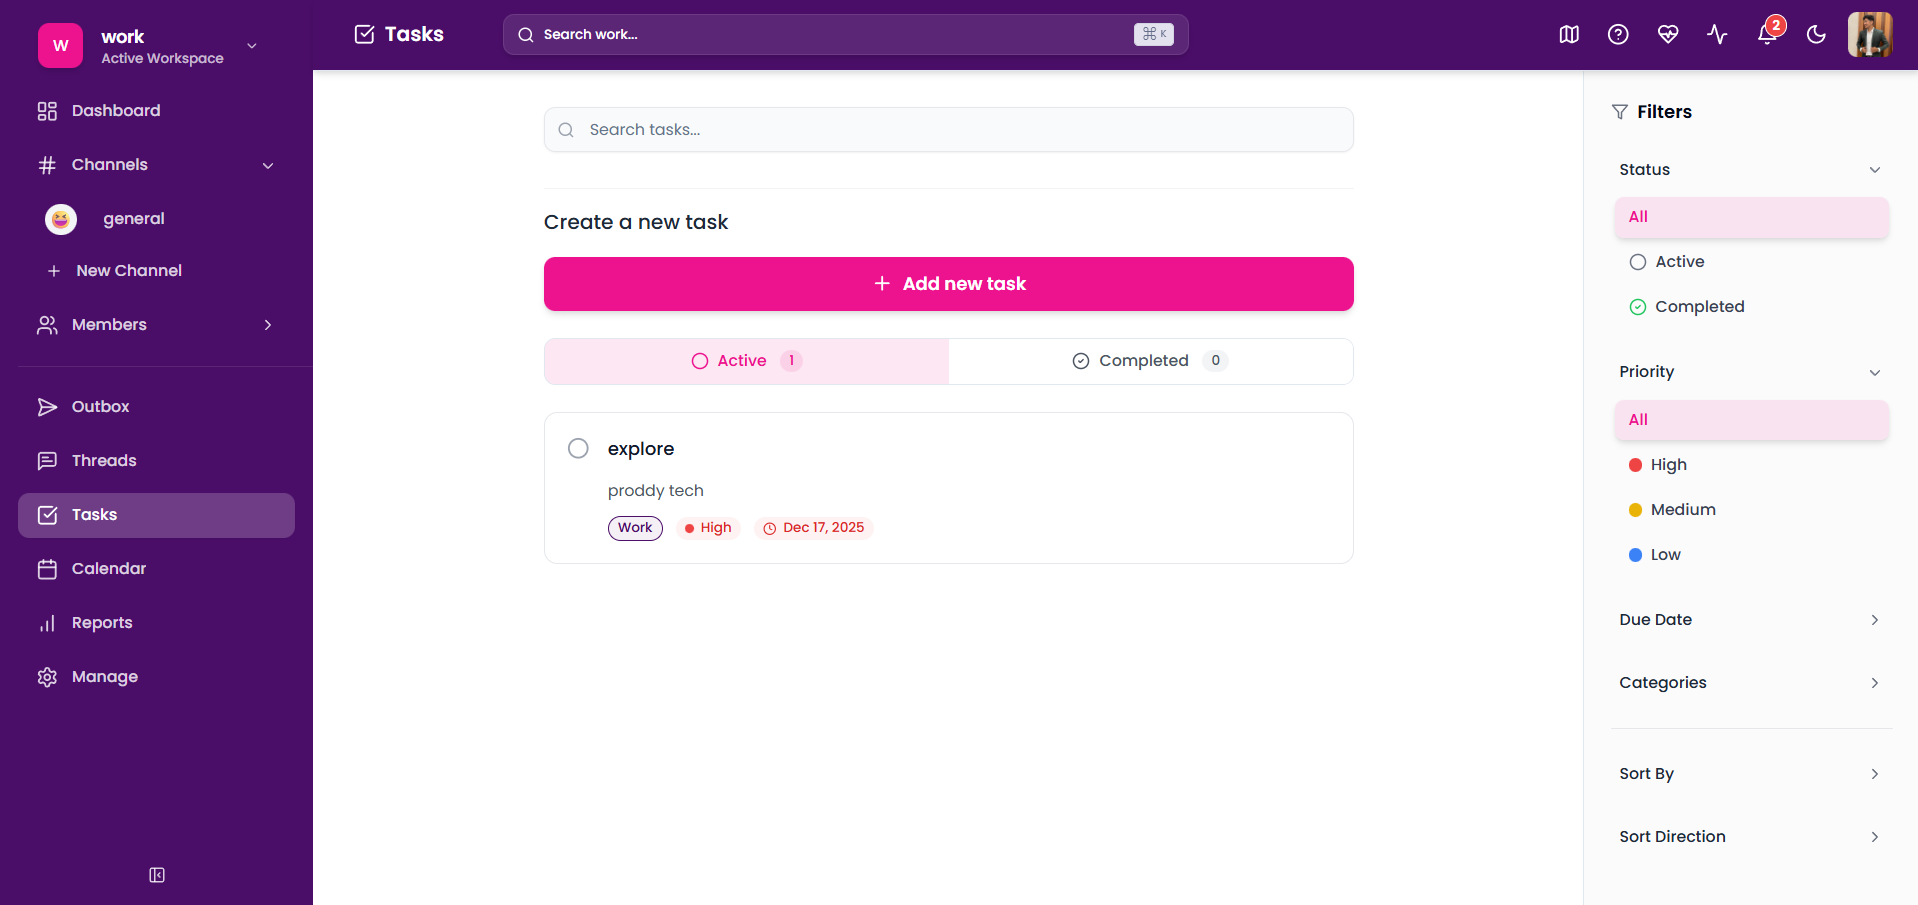Enable dark mode with the moon icon
The height and width of the screenshot is (905, 1918).
(x=1818, y=34)
